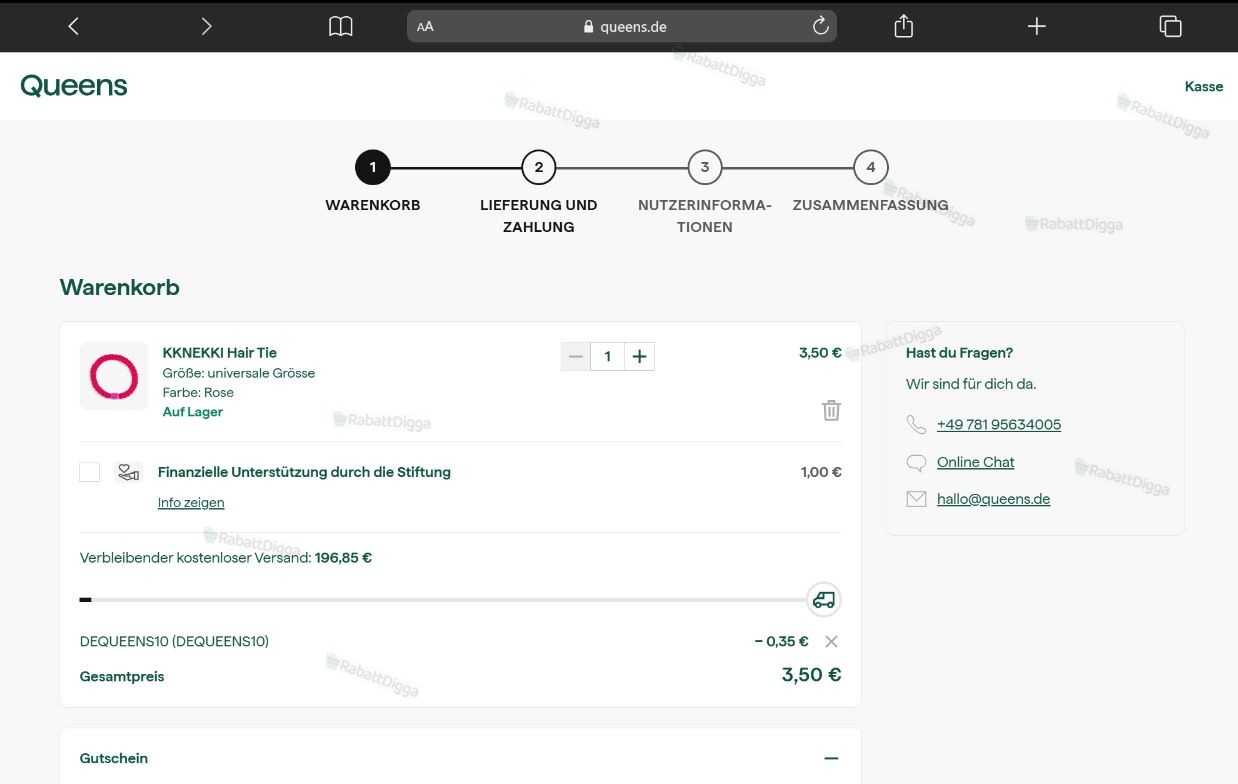The image size is (1238, 784).
Task: Click the Queens logo
Action: point(74,86)
